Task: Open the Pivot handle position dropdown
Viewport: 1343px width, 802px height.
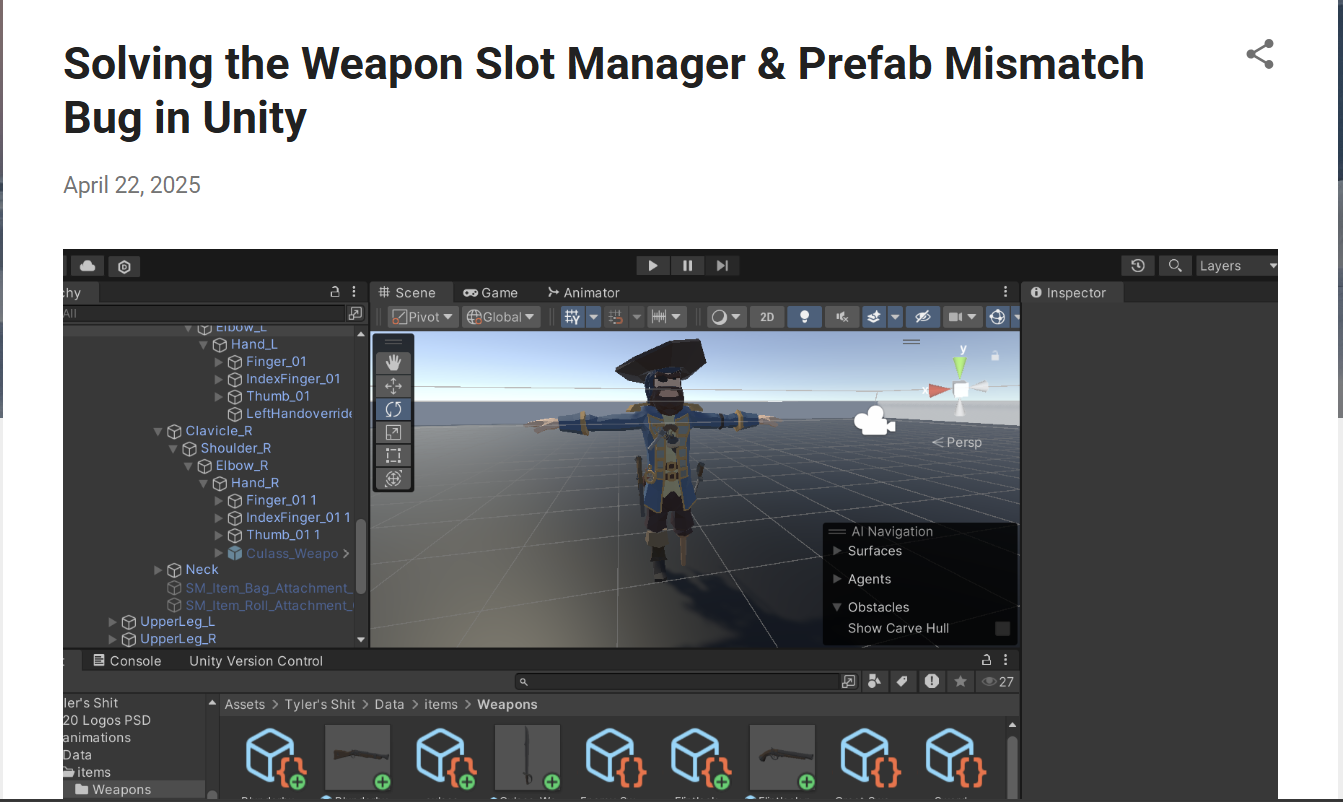Action: coord(423,317)
